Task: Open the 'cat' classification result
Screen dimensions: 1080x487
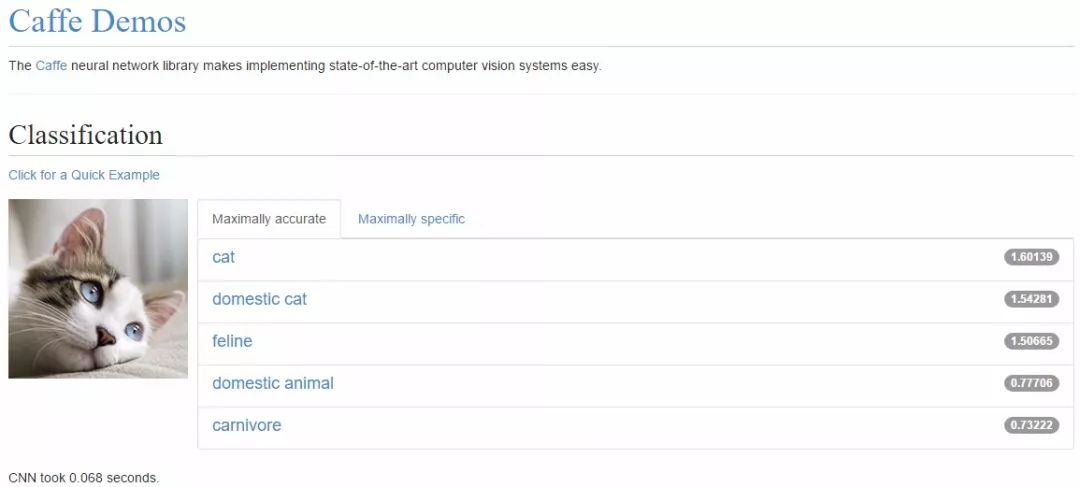Action: click(x=223, y=257)
